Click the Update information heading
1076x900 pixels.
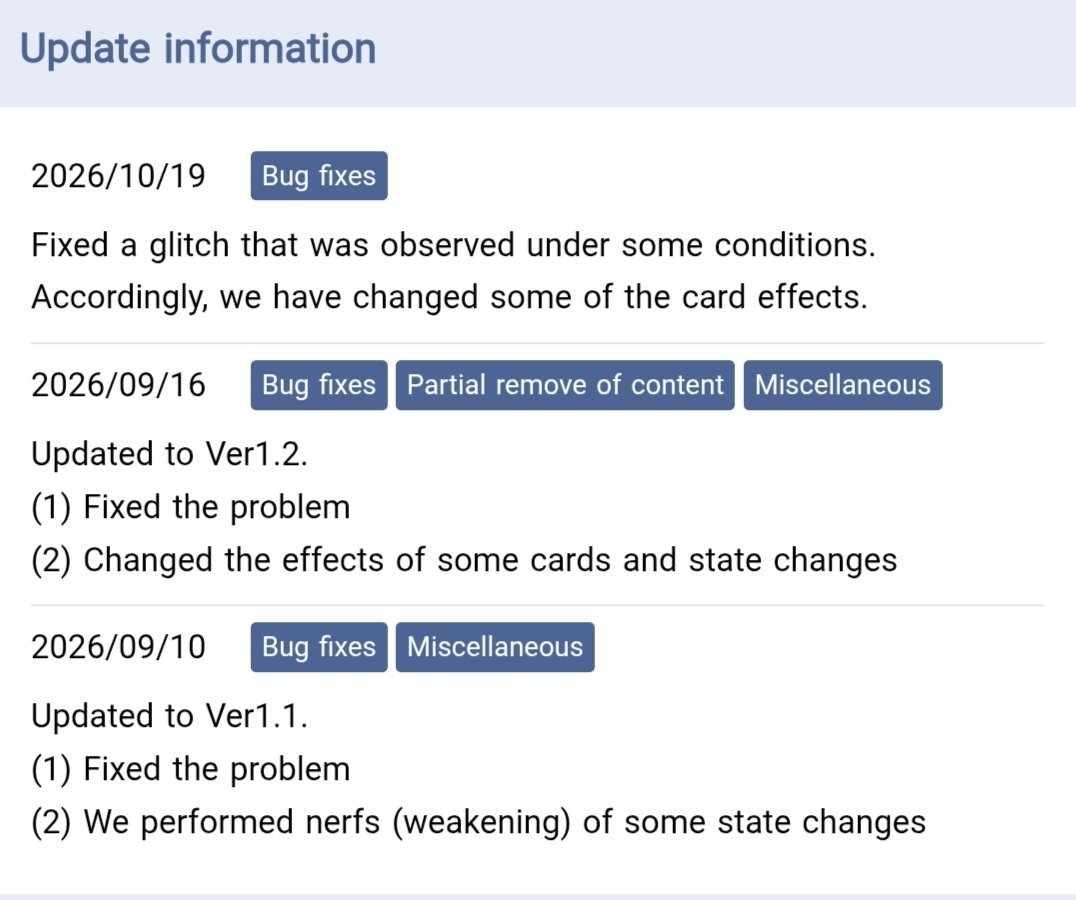pos(198,49)
